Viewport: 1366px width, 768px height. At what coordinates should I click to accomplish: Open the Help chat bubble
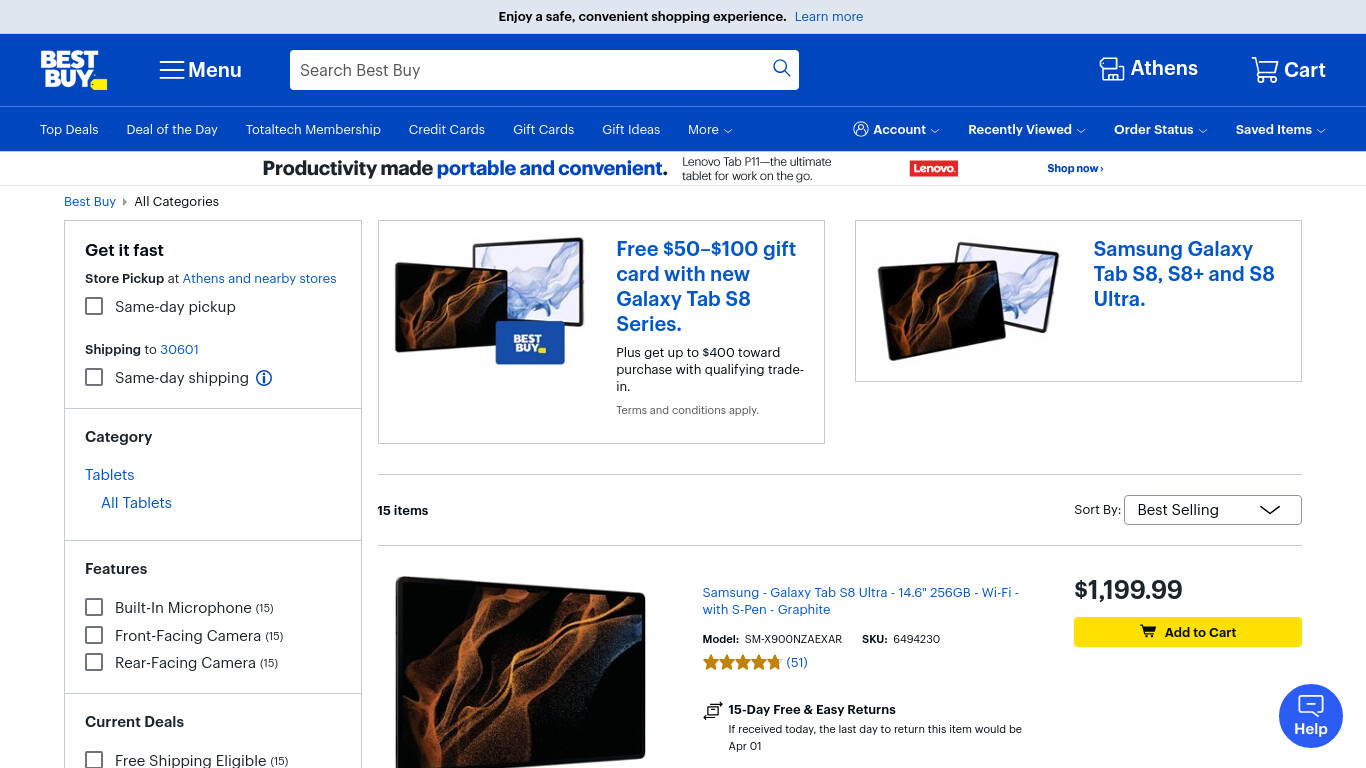click(x=1310, y=716)
